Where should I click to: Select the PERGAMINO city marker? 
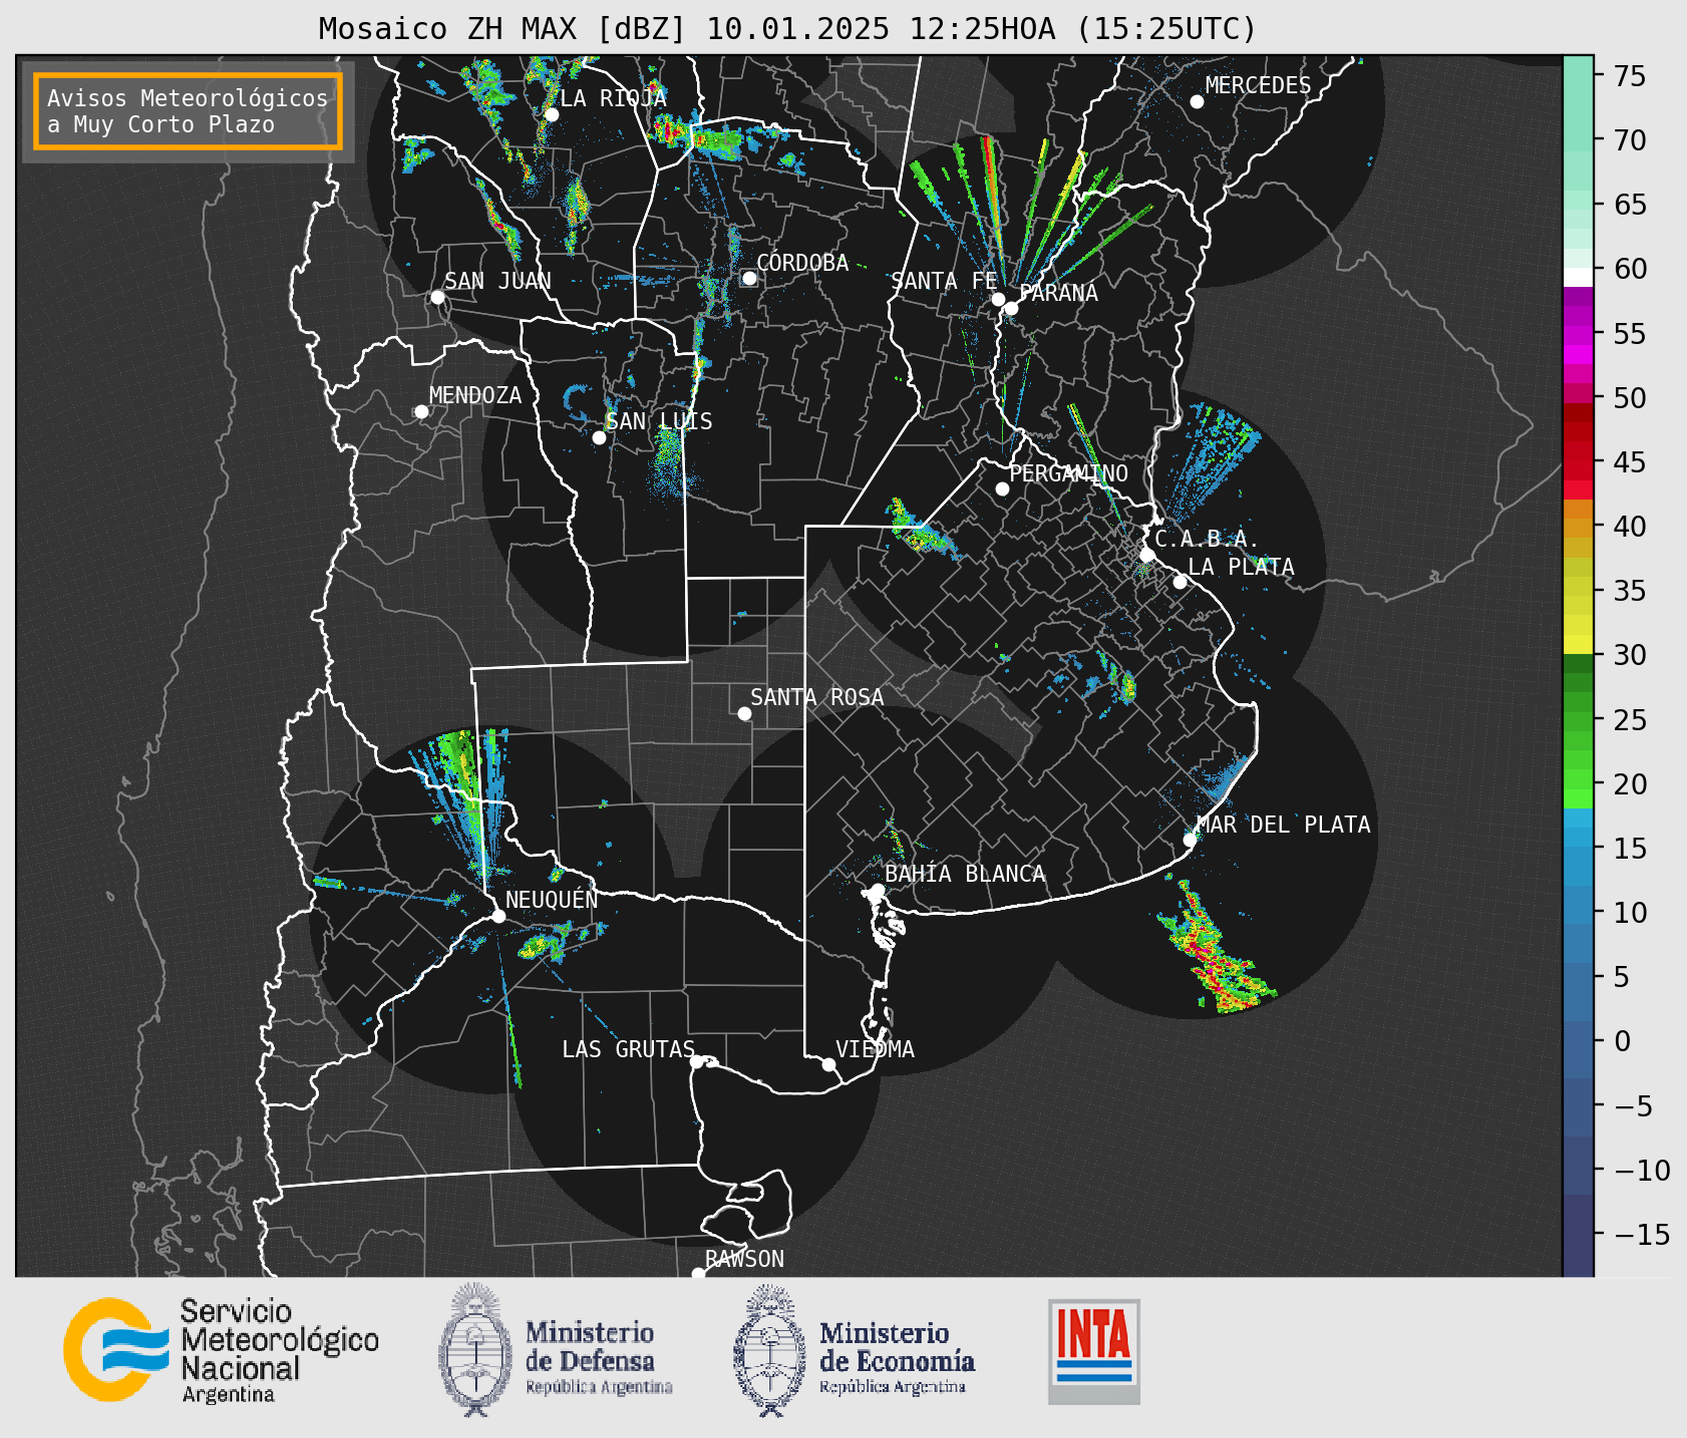click(1002, 489)
